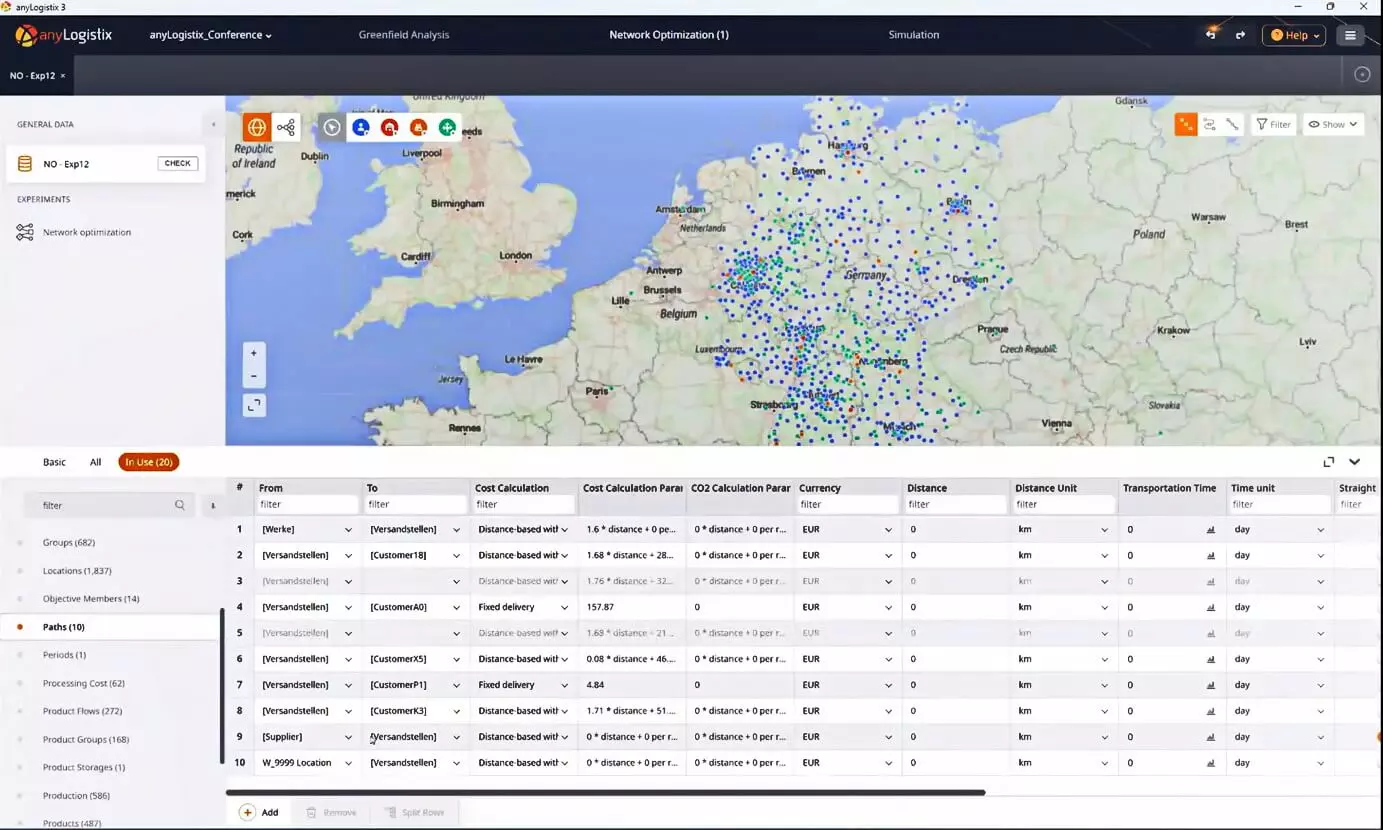Open the hamburger main menu
Viewport: 1383px width, 830px height.
(x=1350, y=35)
